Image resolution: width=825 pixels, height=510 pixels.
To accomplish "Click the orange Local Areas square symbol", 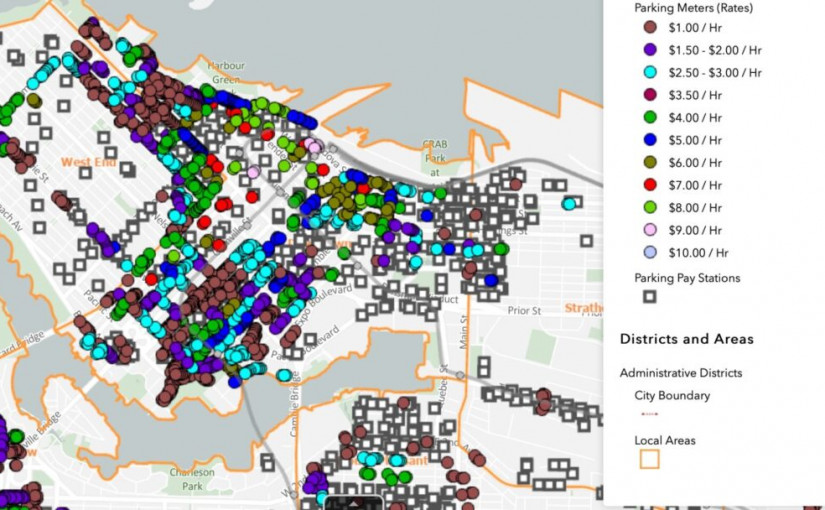I will click(650, 459).
